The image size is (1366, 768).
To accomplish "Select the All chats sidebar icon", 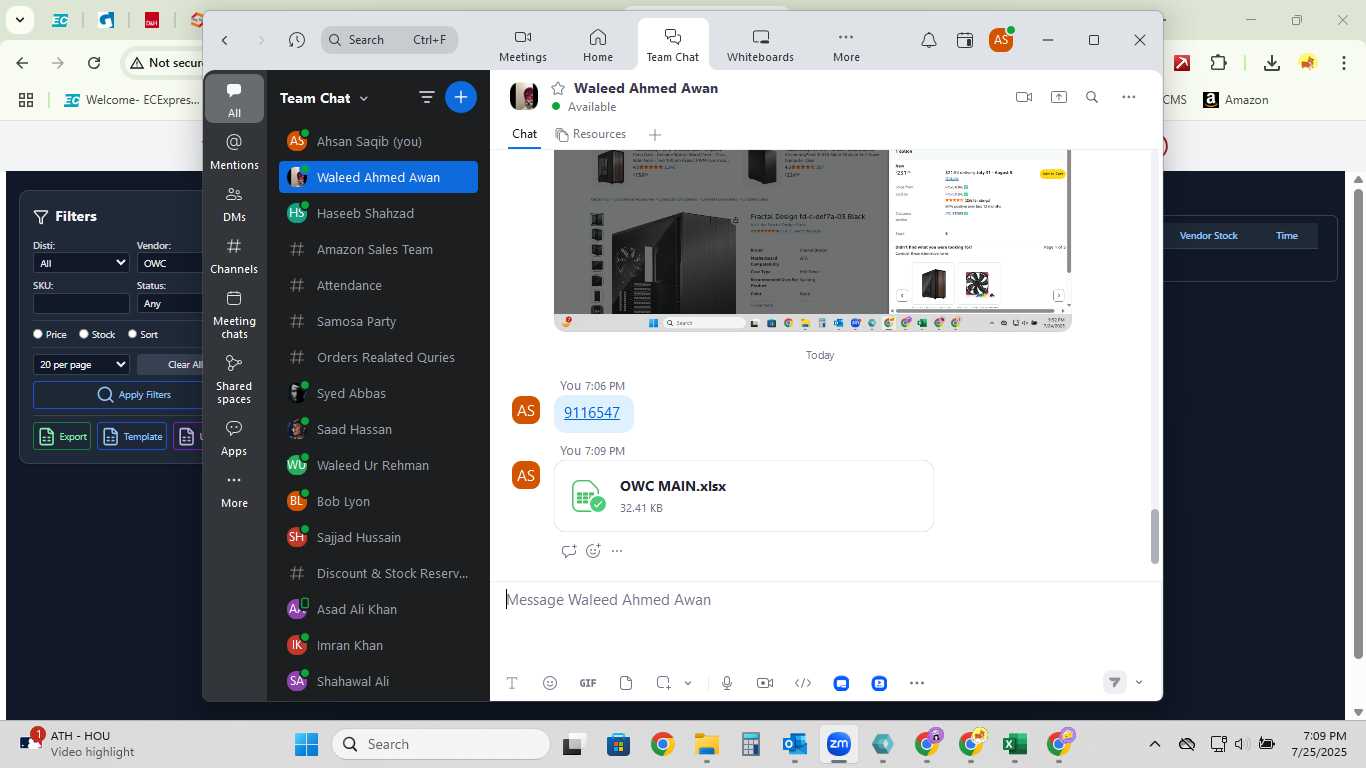I will (234, 99).
